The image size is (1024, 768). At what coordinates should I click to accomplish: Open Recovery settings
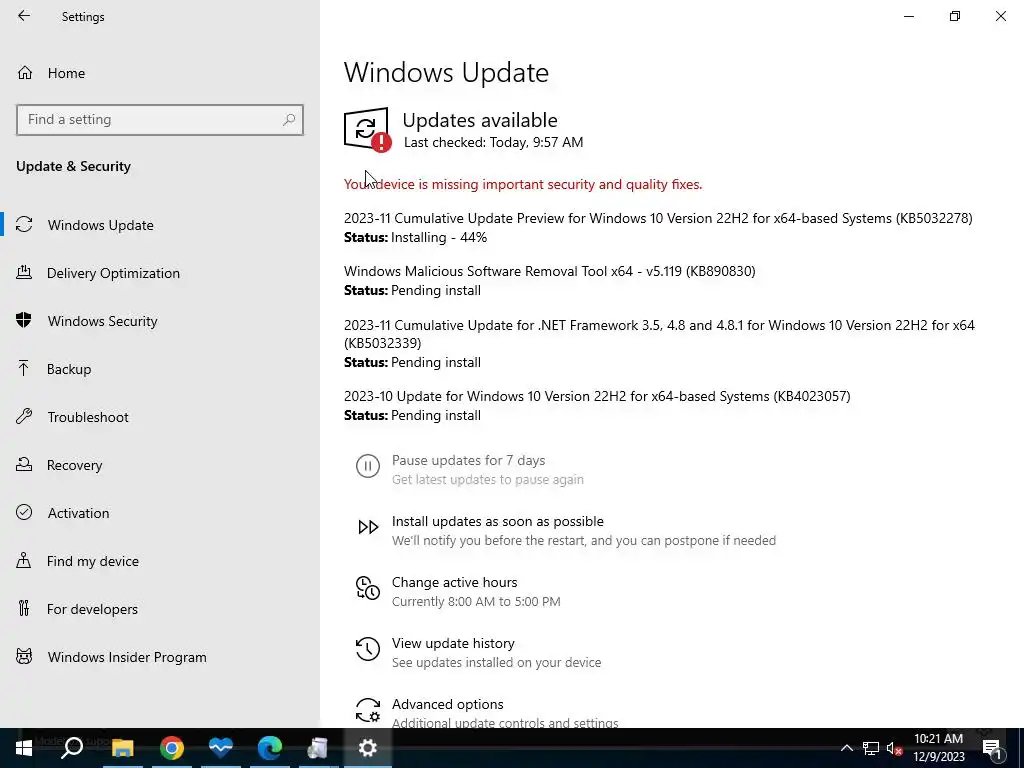pos(74,466)
